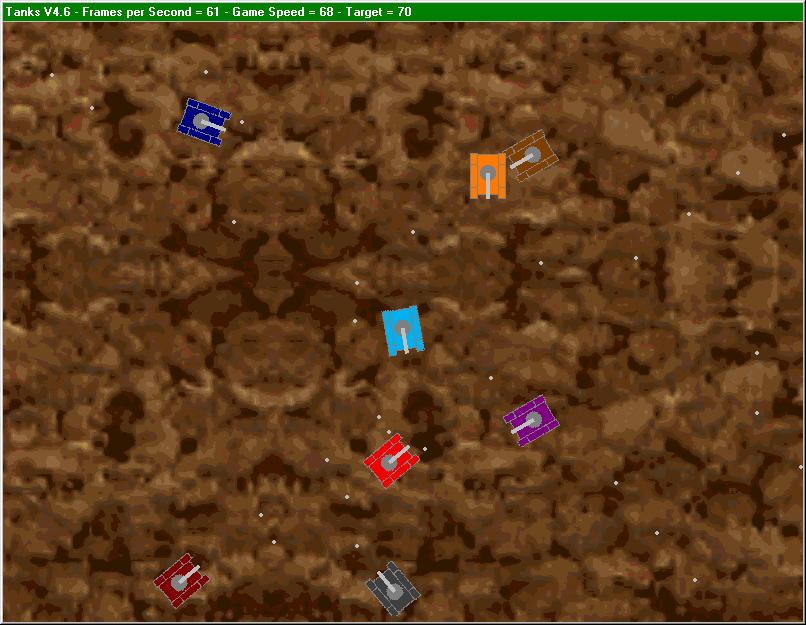Target the light blue tank in center

(x=403, y=330)
